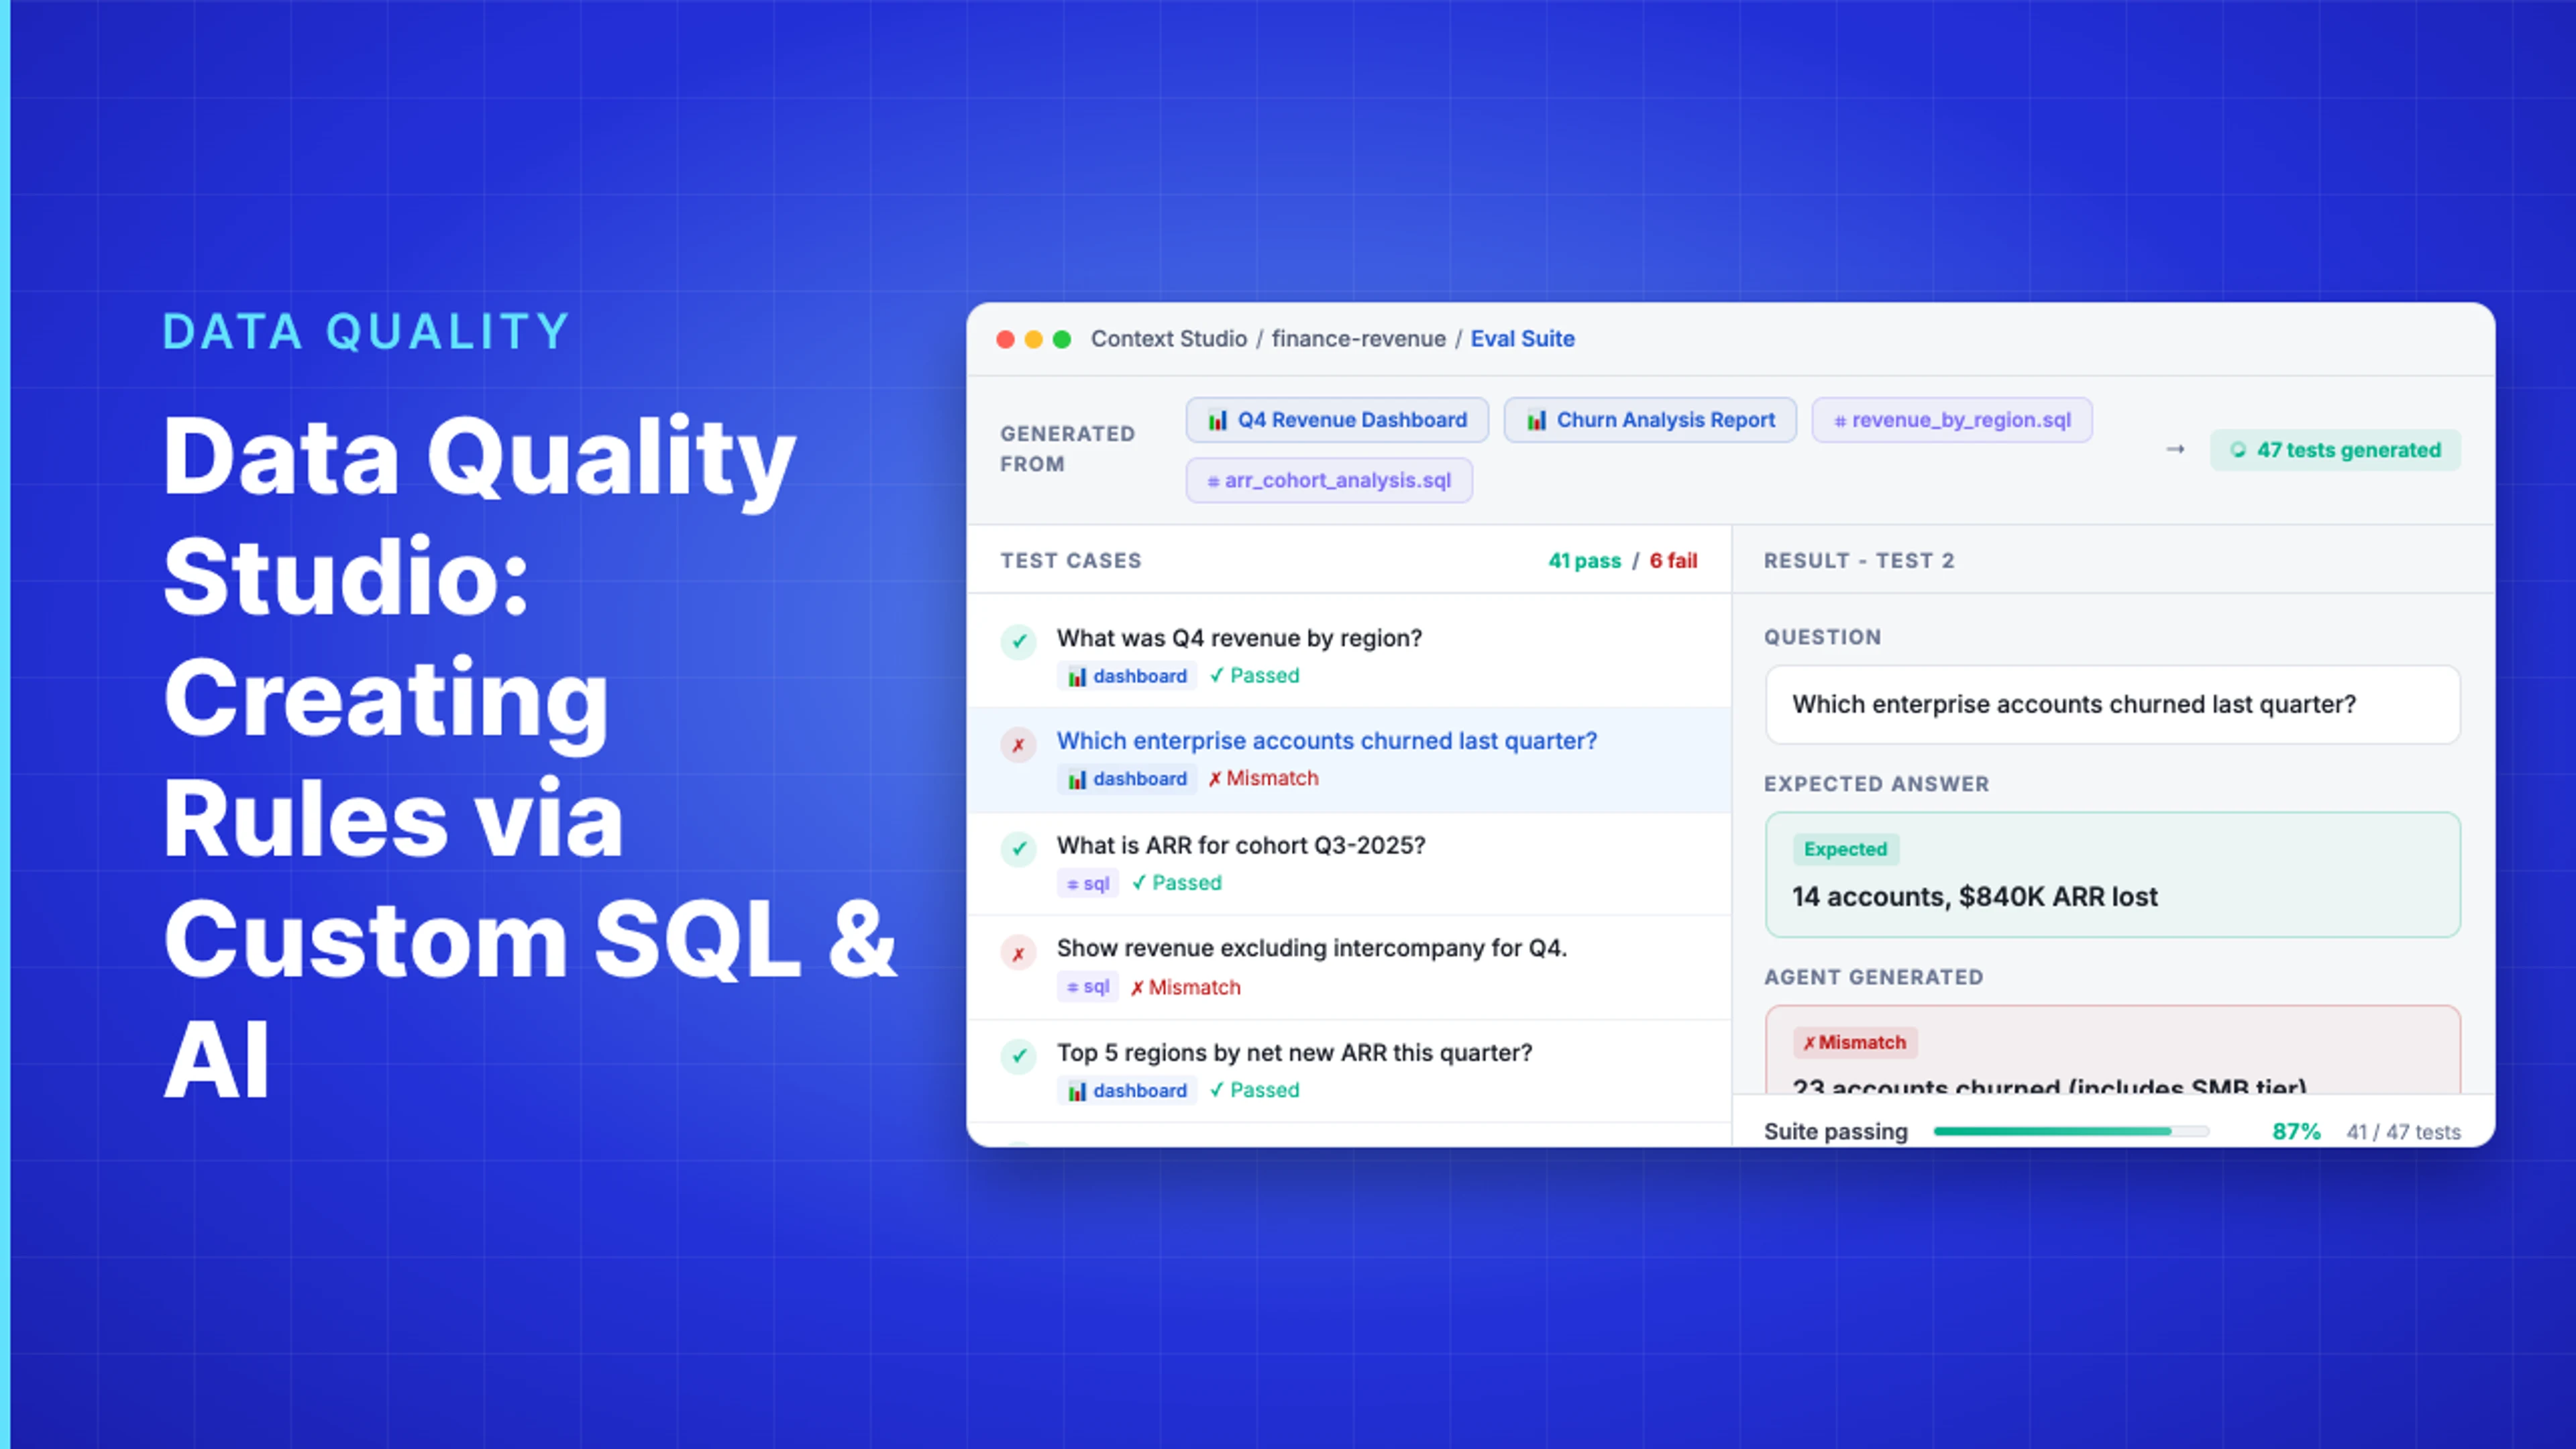Click the '41 / 47 tests' count
Viewport: 2576px width, 1449px height.
pyautogui.click(x=2403, y=1132)
